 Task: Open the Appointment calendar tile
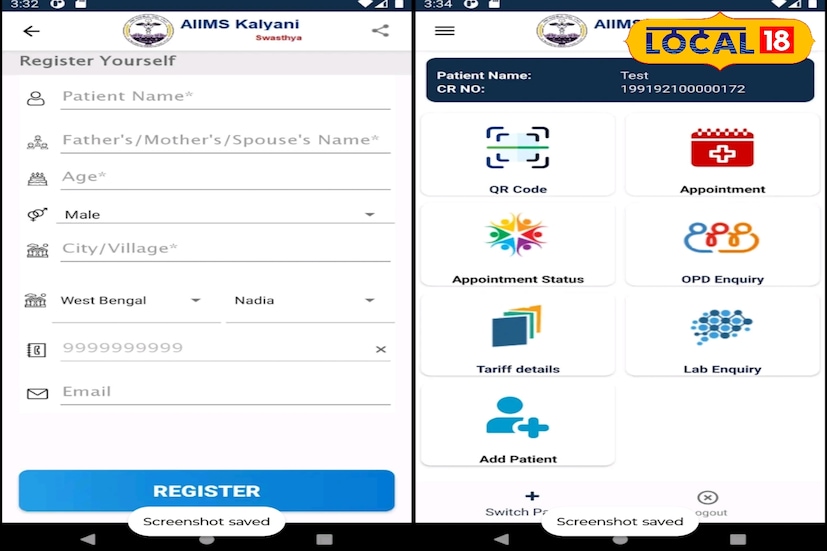point(722,155)
